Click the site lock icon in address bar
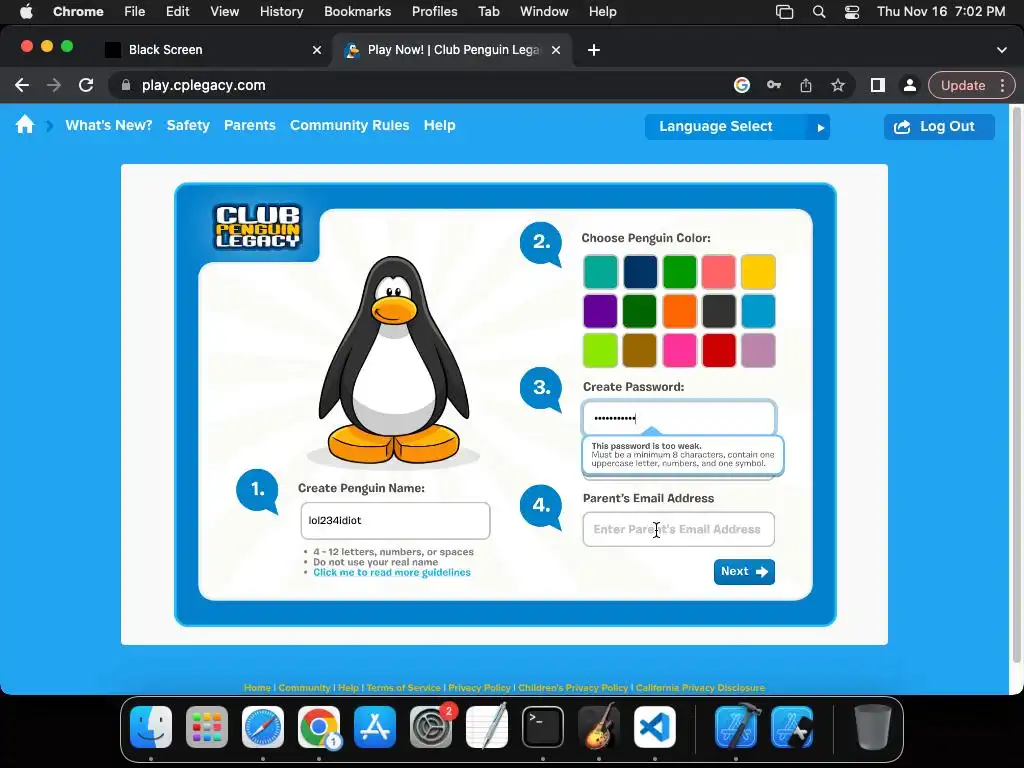Image resolution: width=1024 pixels, height=768 pixels. tap(126, 85)
